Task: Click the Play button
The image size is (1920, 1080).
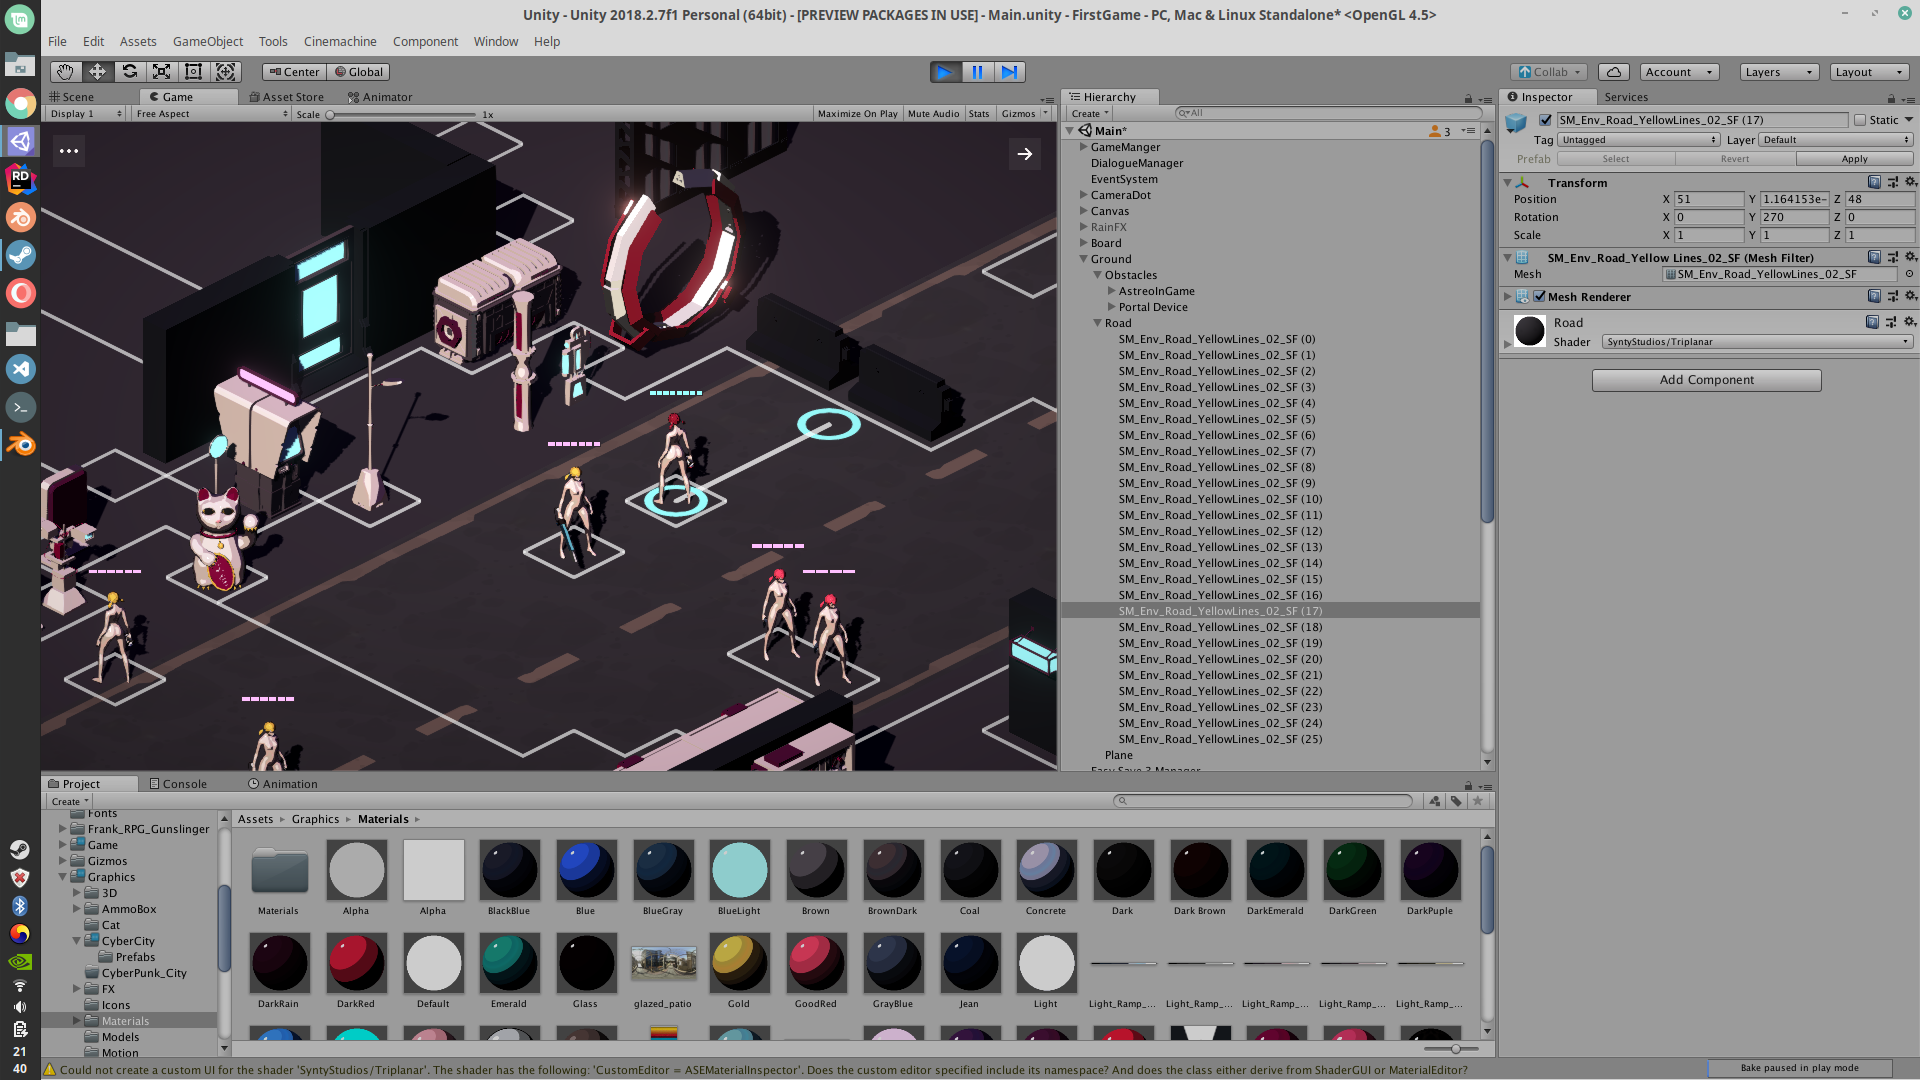Action: tap(944, 72)
